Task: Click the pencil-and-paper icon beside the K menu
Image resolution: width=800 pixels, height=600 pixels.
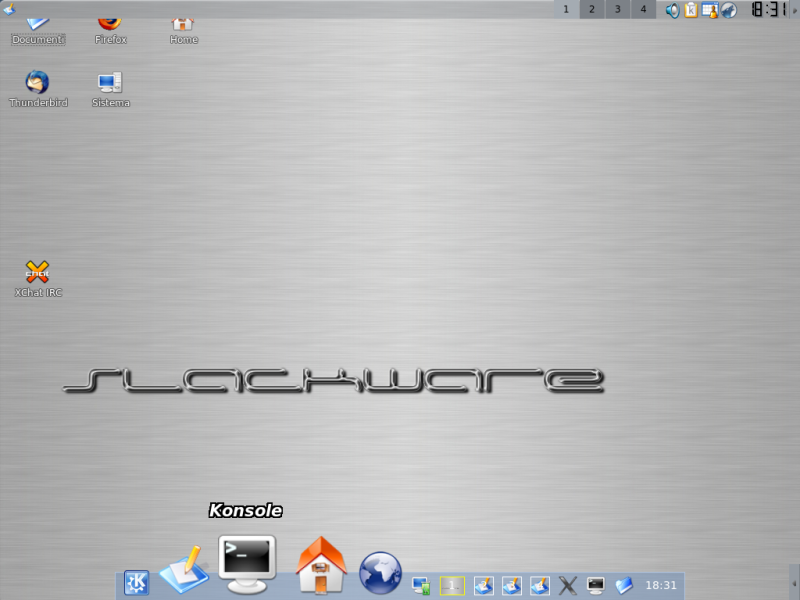Action: tap(184, 569)
